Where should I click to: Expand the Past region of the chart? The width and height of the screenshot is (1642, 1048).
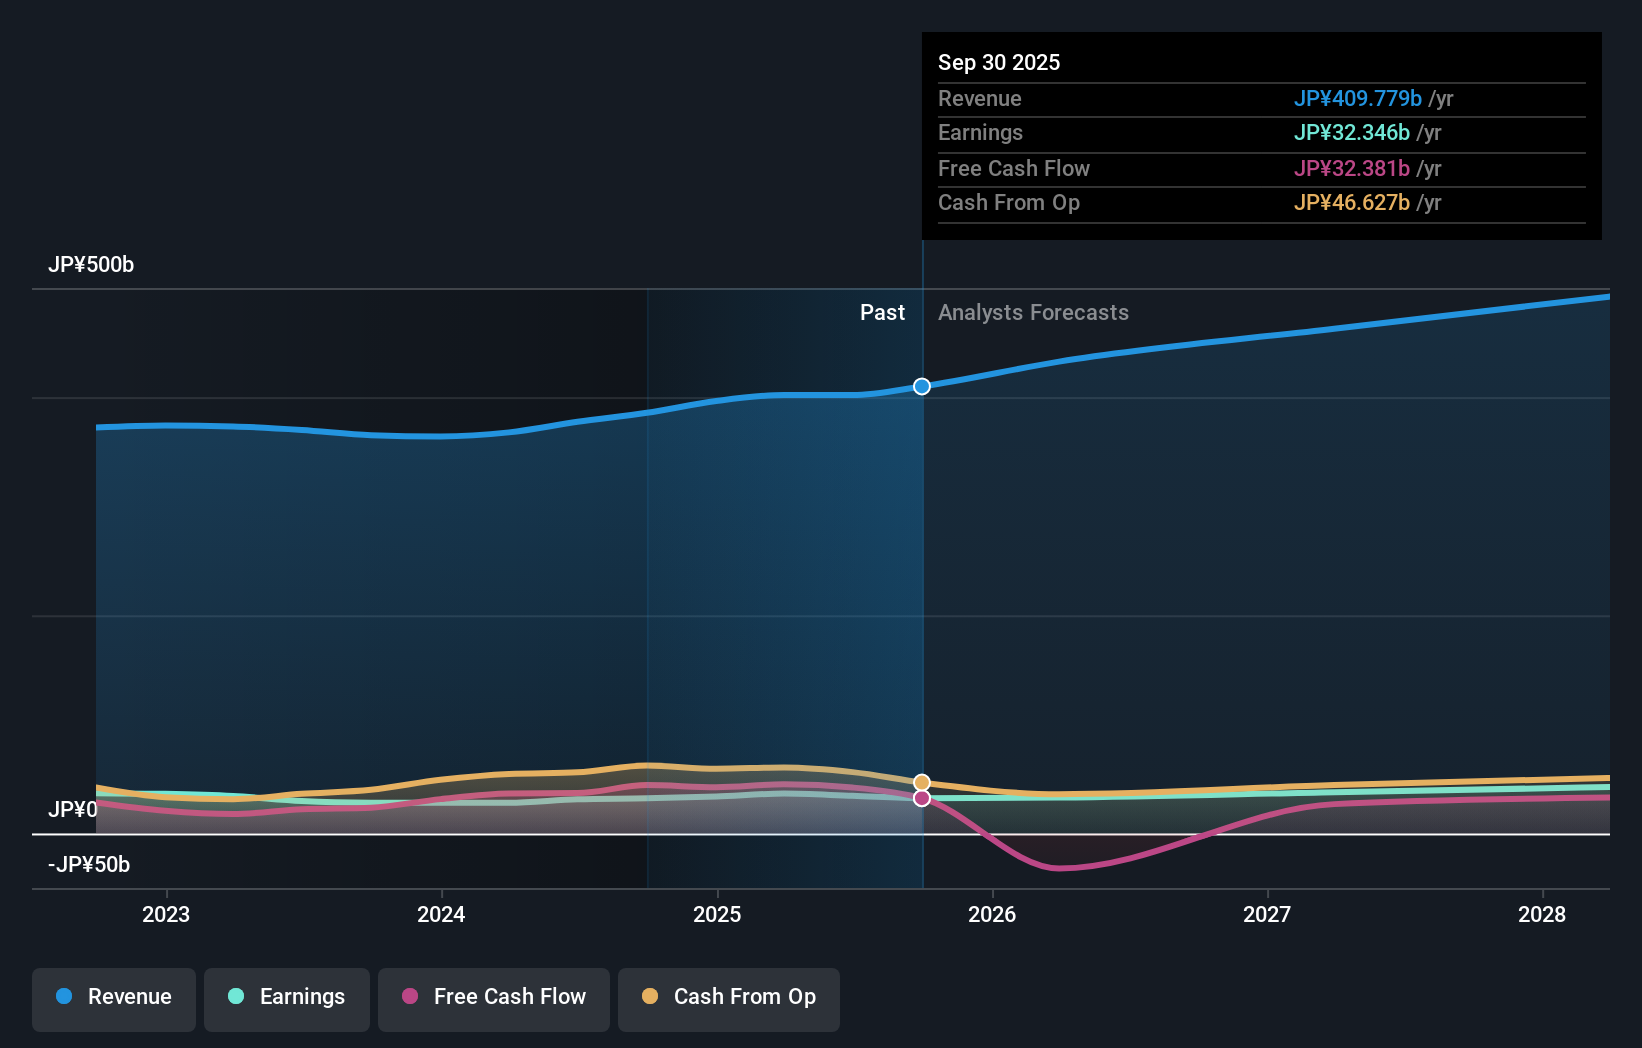click(881, 312)
